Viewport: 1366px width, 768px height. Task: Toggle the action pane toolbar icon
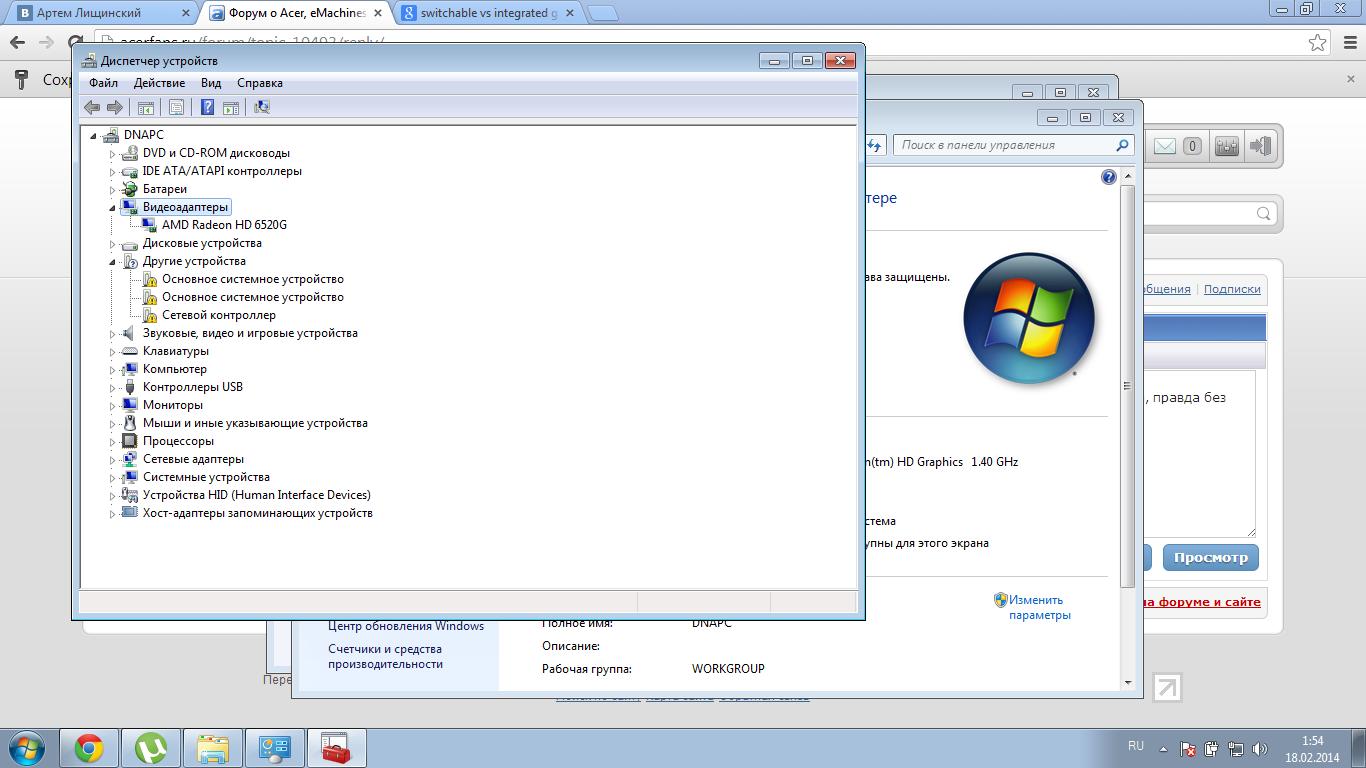tap(231, 107)
